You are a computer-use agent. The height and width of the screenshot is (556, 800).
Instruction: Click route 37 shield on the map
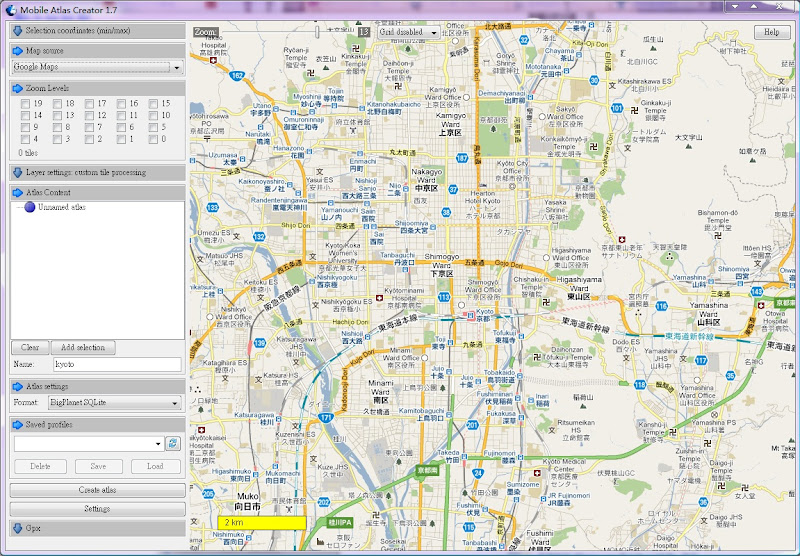click(453, 190)
